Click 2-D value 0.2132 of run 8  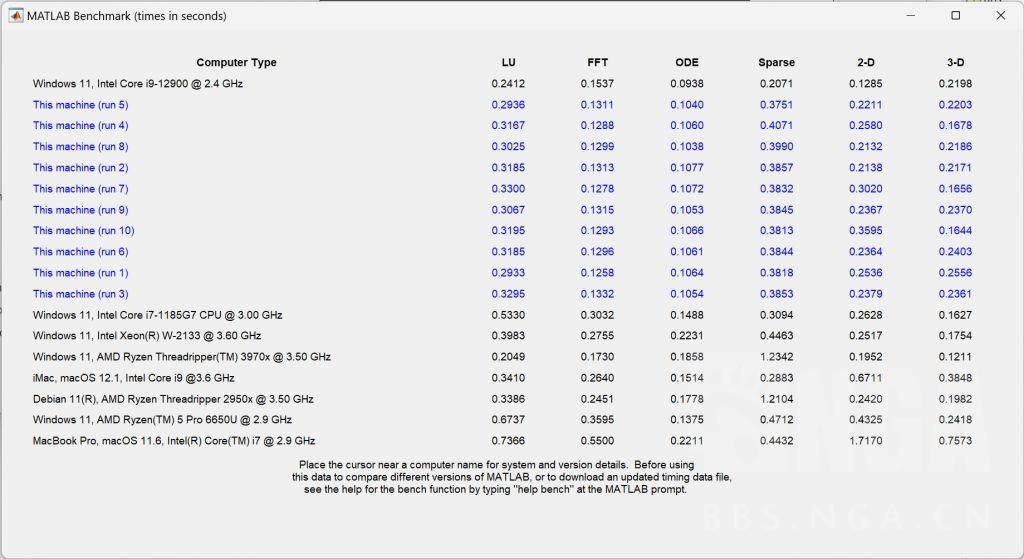tap(866, 147)
